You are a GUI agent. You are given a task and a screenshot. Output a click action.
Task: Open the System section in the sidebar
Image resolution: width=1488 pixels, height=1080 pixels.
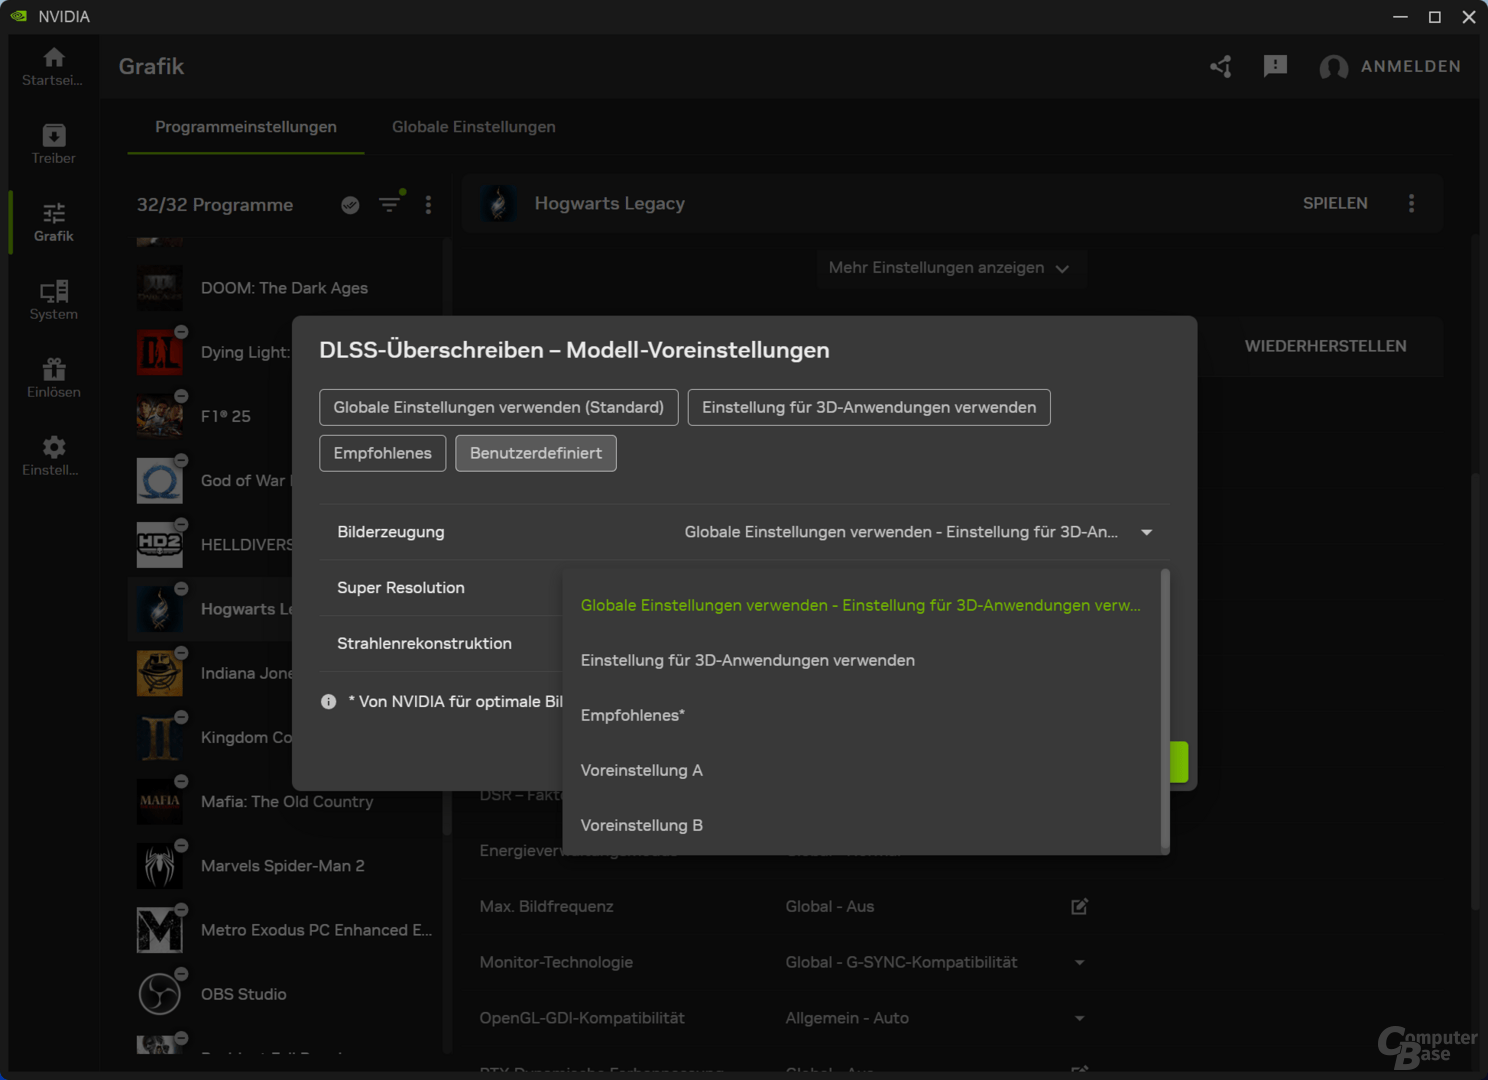53,299
